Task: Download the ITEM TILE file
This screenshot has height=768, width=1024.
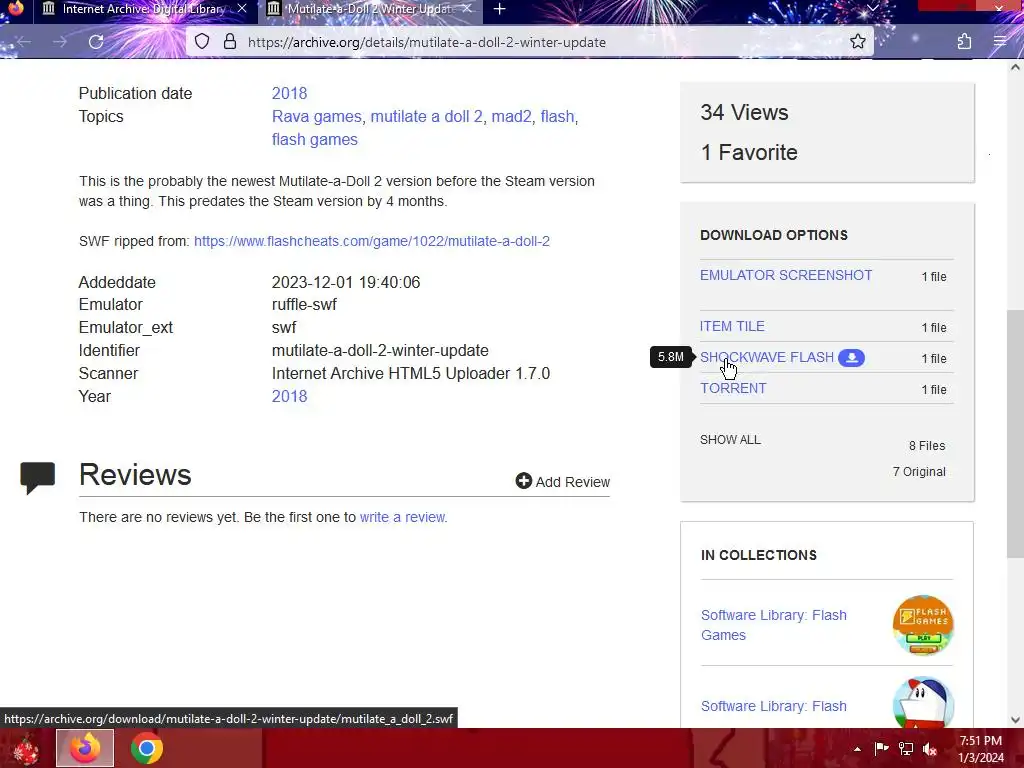Action: coord(732,327)
